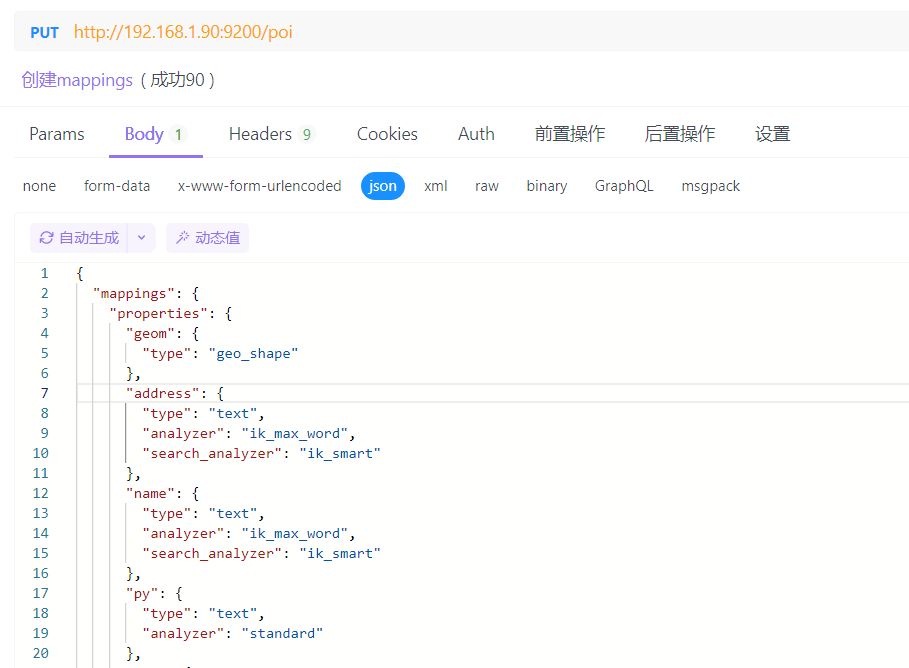Pick msgpack body type
Image resolution: width=909 pixels, height=668 pixels.
coord(711,186)
